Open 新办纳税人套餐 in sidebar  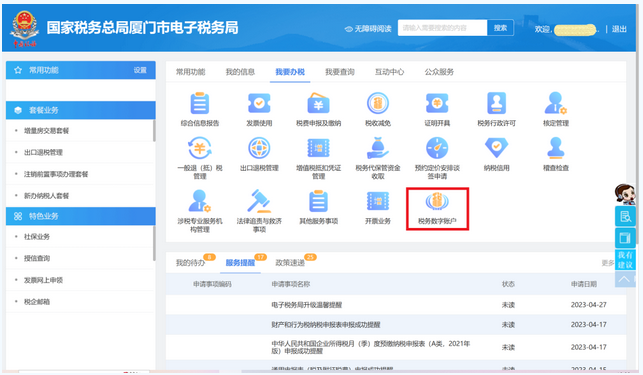coord(46,196)
